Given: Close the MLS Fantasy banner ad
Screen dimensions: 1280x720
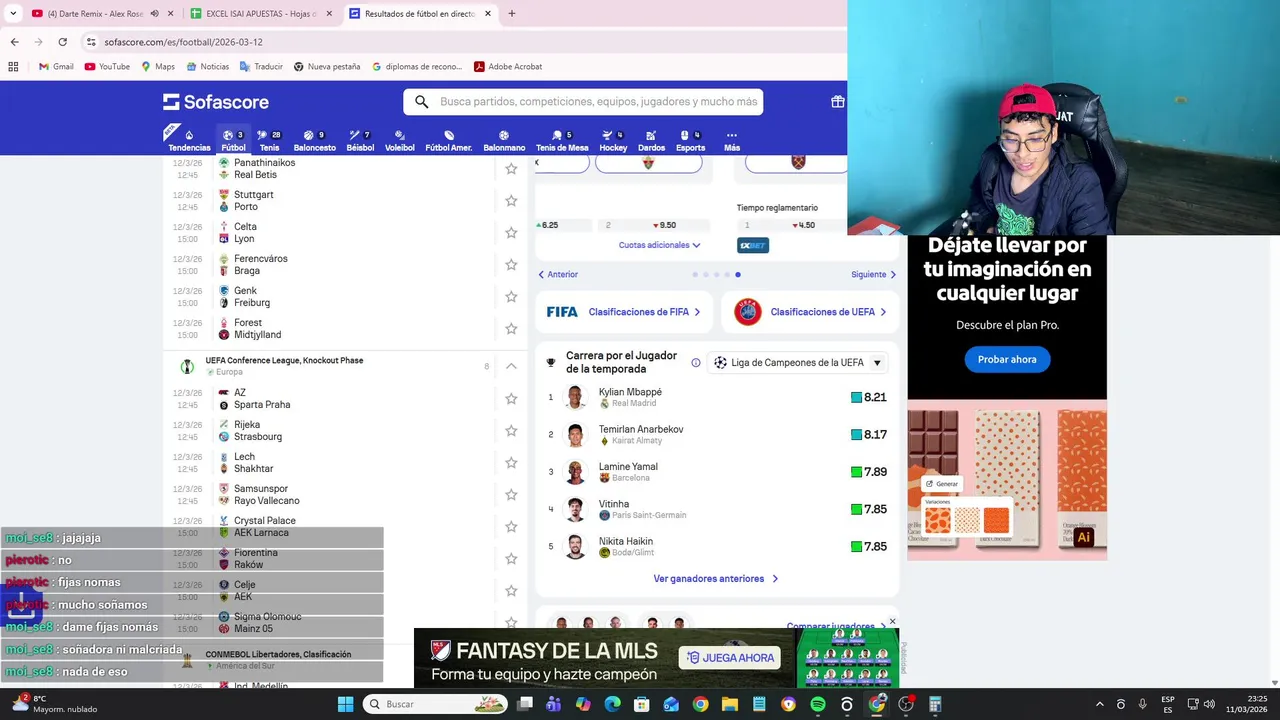Looking at the screenshot, I should point(892,622).
